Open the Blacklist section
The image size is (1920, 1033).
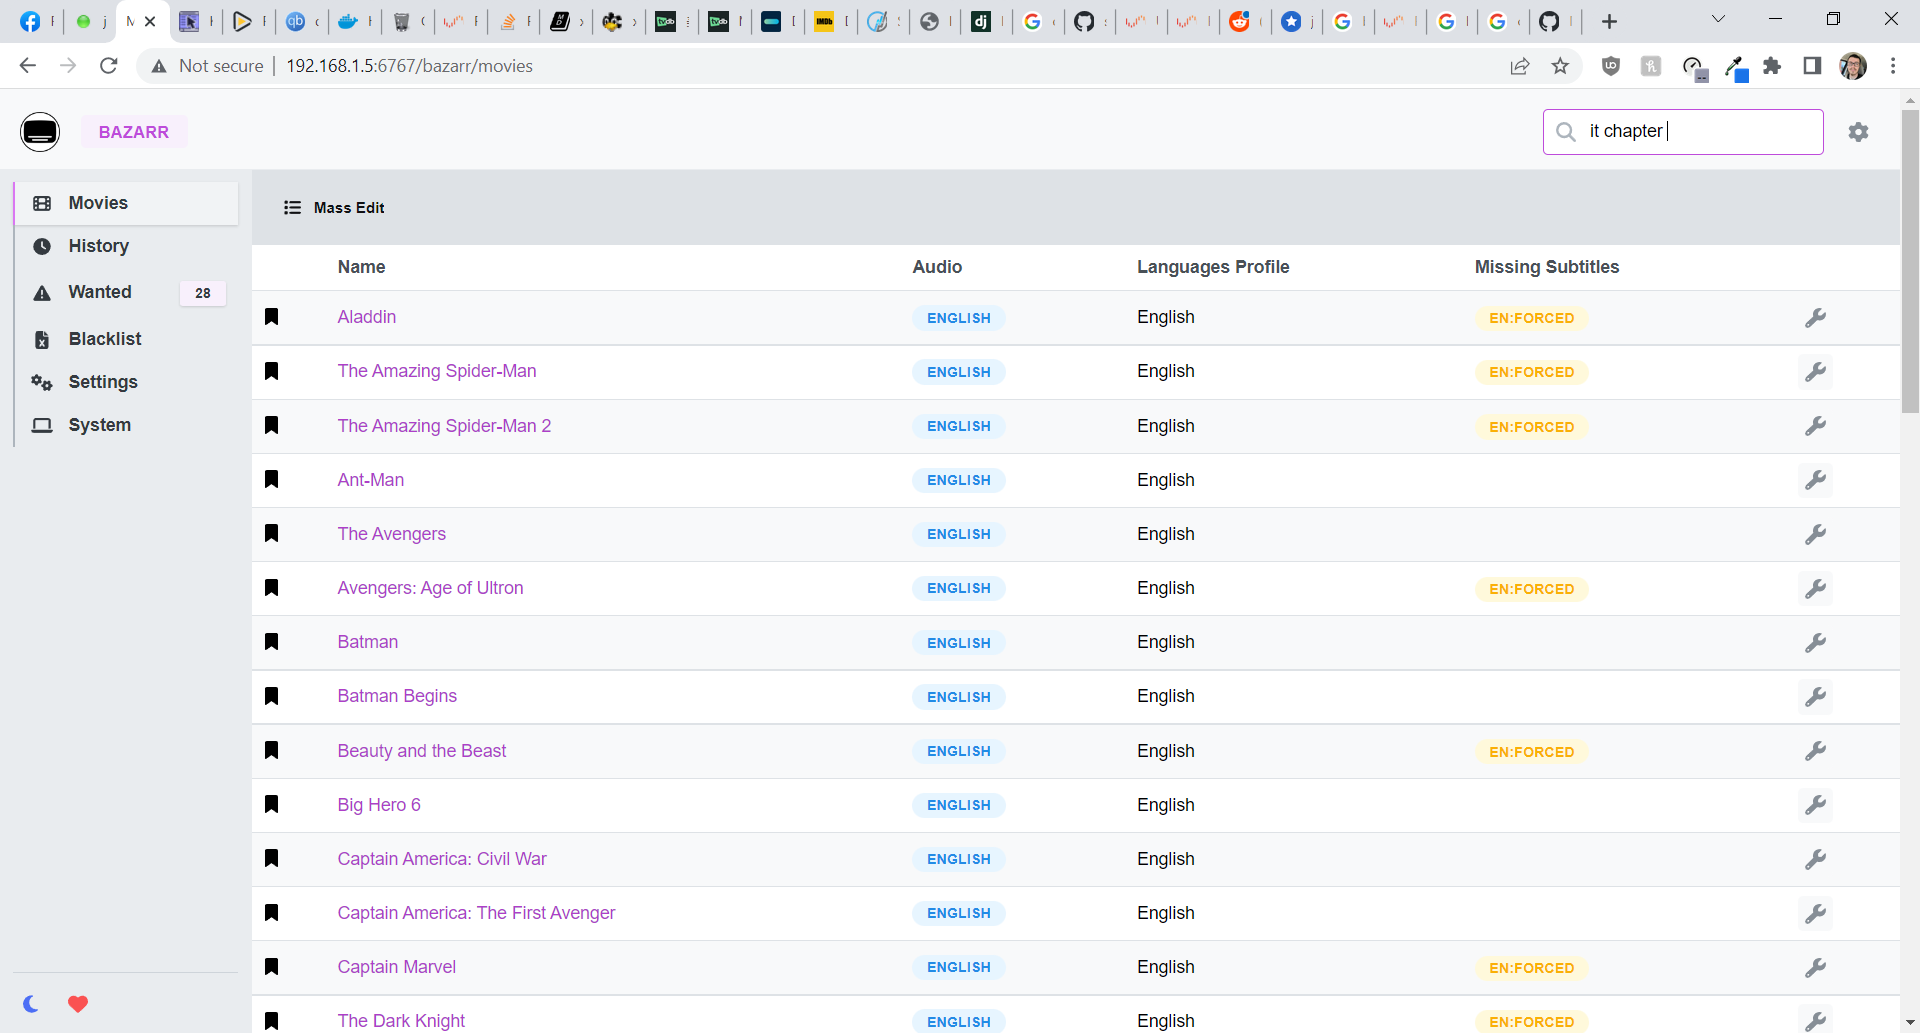104,339
